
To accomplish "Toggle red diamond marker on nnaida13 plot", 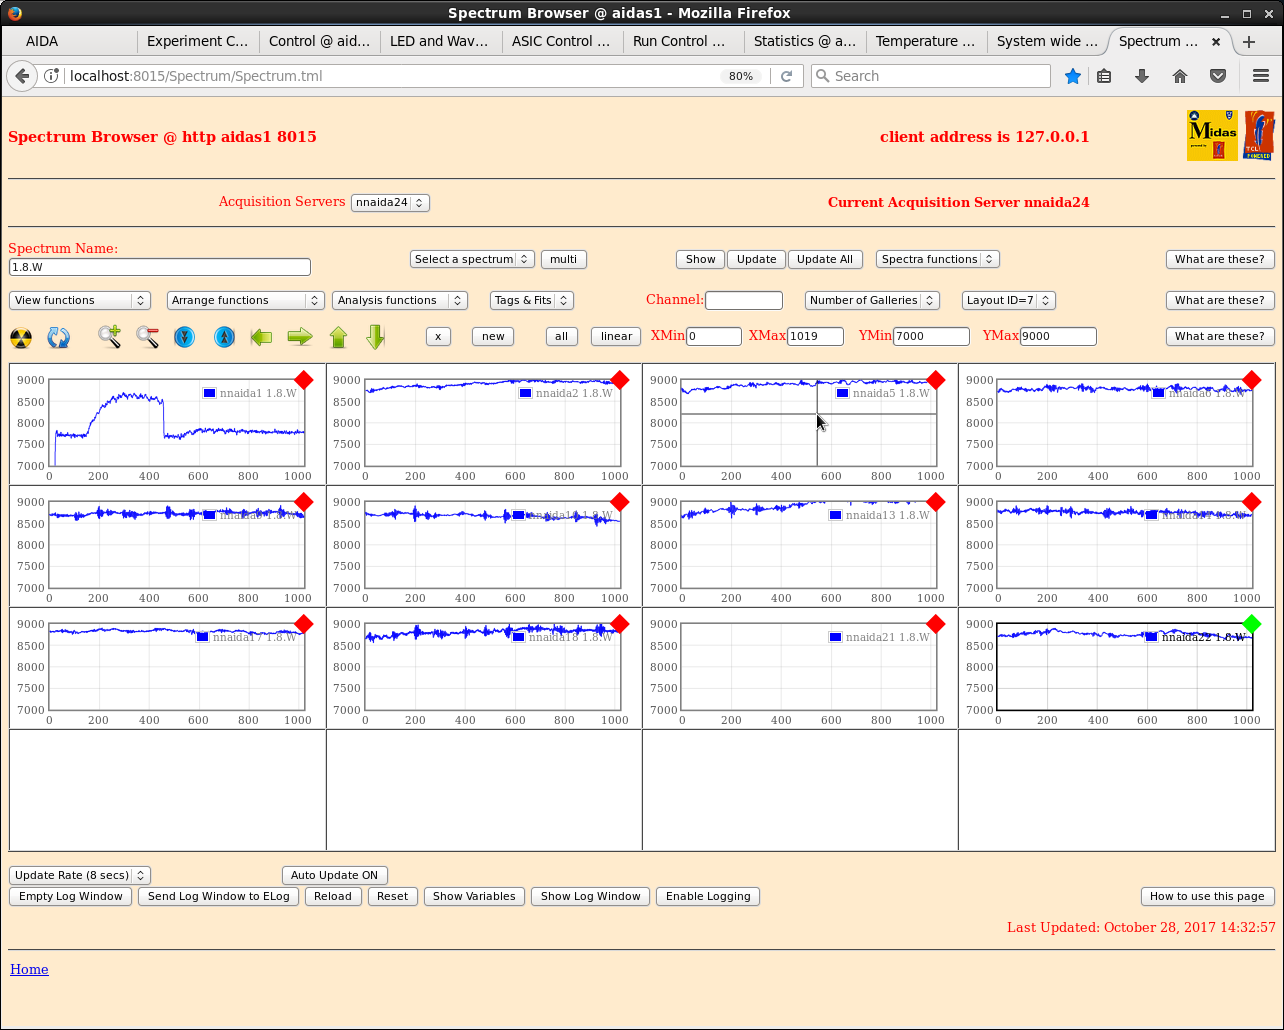I will 936,502.
